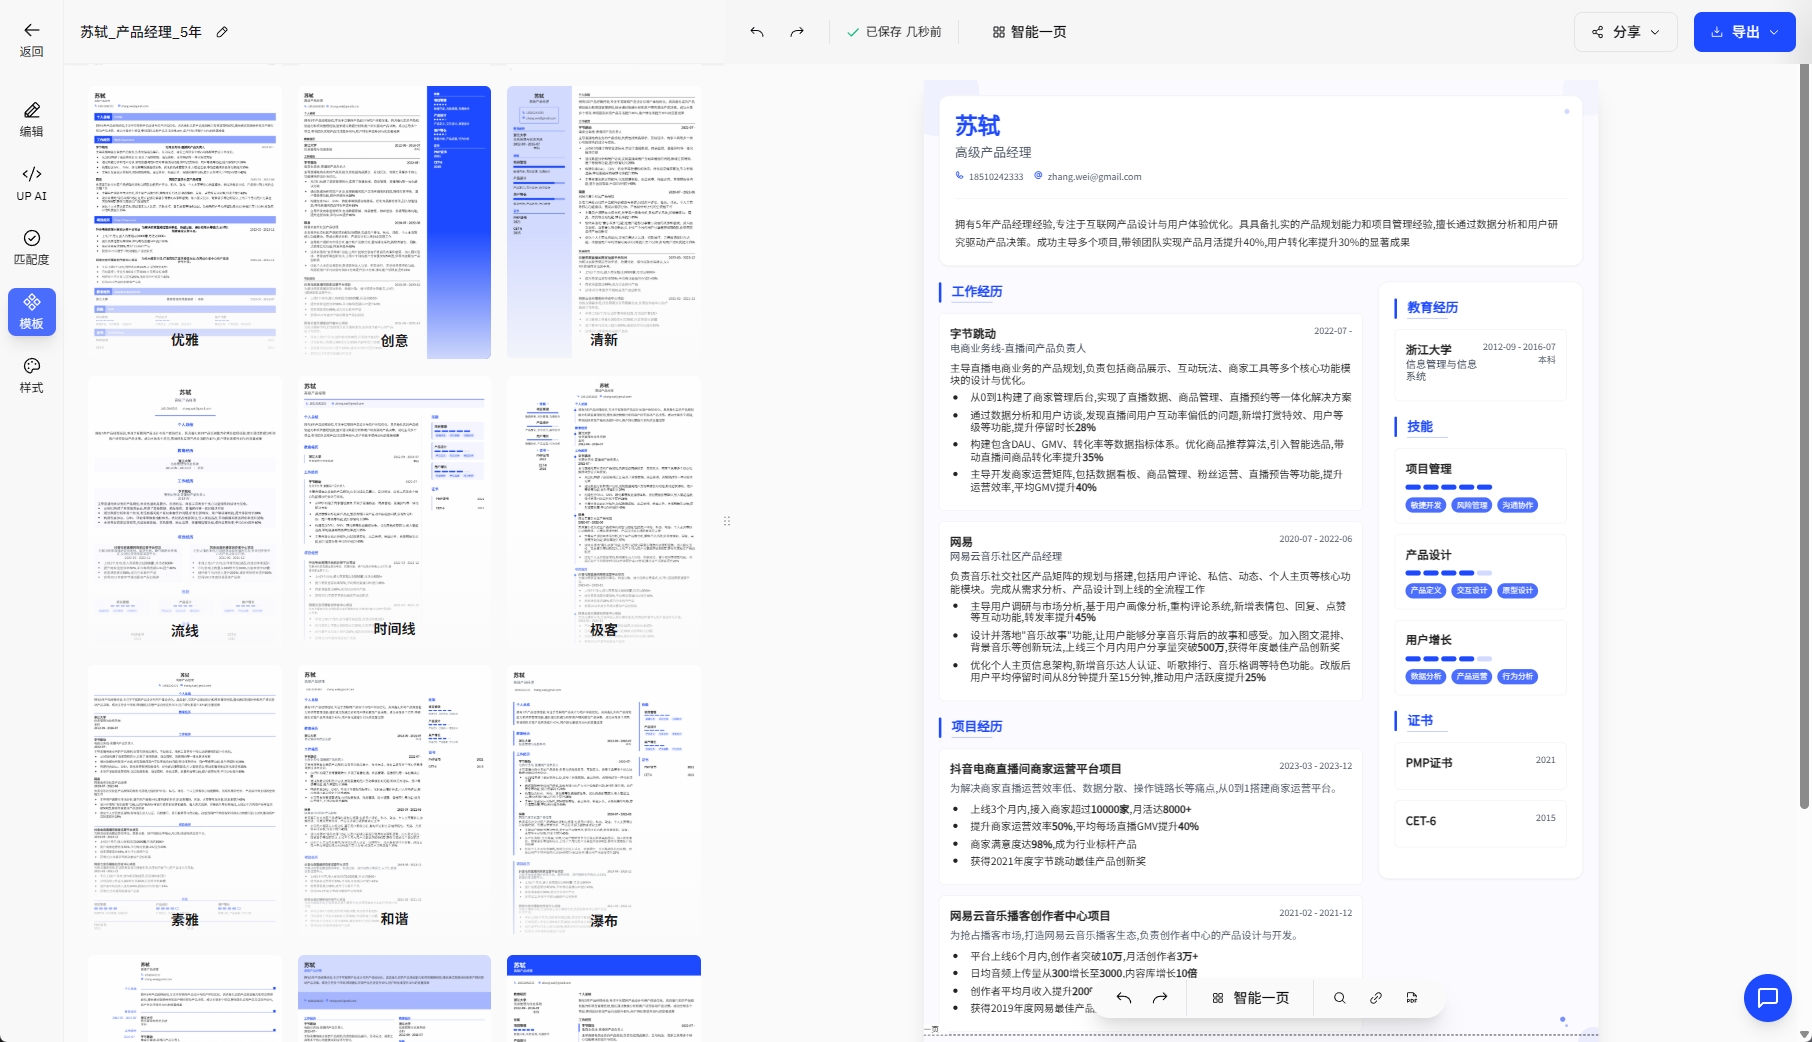Viewport: 1812px width, 1042px height.
Task: Open the blue chat bubble support button
Action: pos(1767,997)
